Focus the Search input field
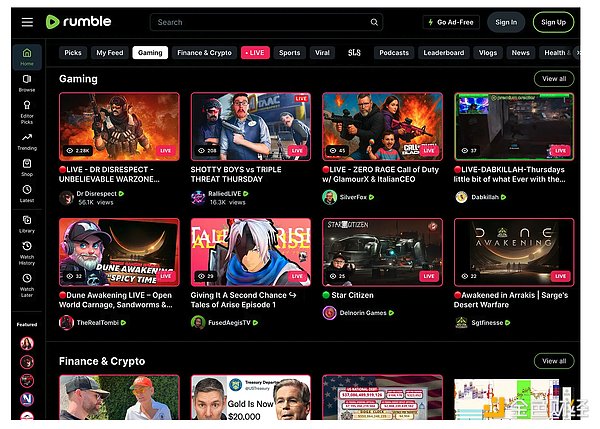 tap(260, 22)
